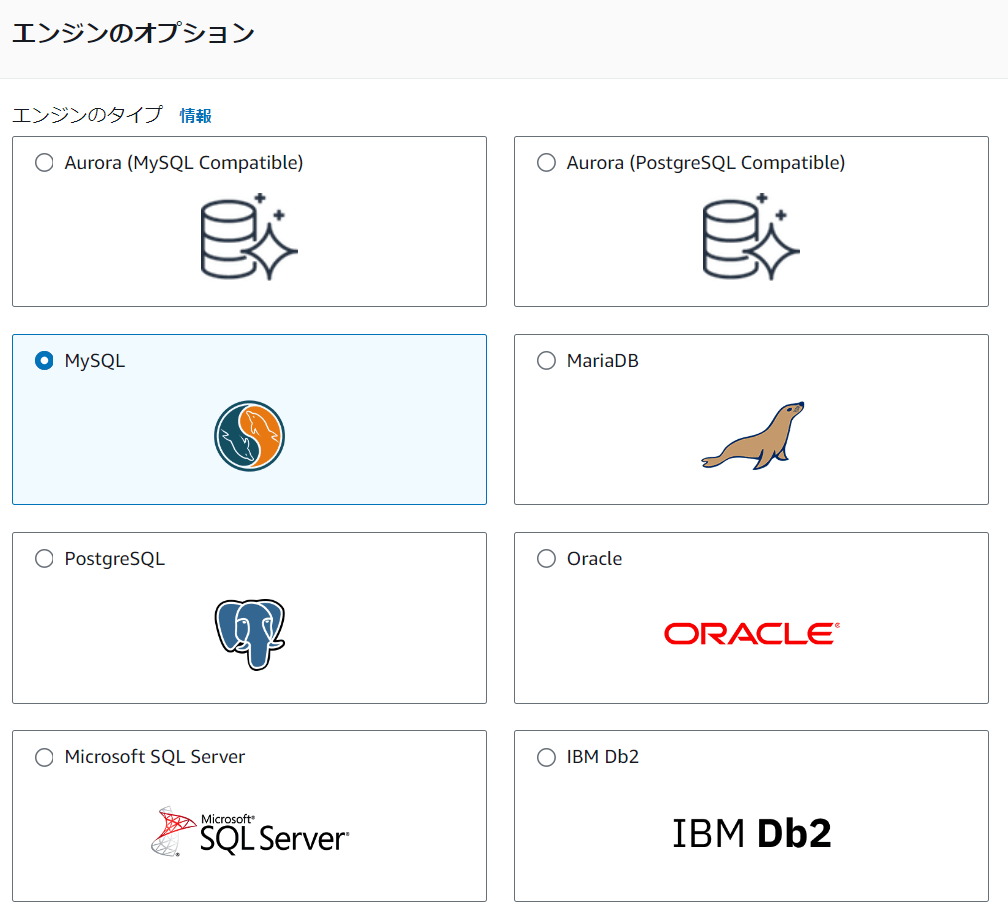Select the Aurora (PostgreSQL Compatible) radio button
This screenshot has width=1008, height=922.
[546, 163]
